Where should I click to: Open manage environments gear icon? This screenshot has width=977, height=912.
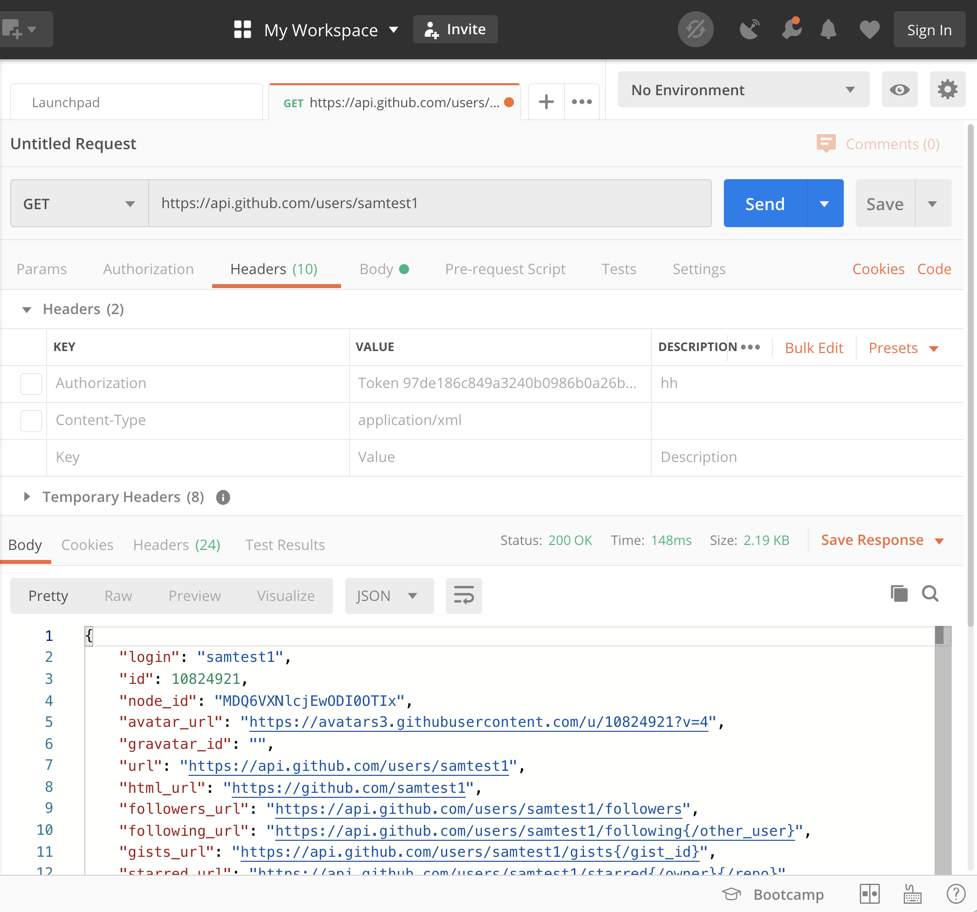947,90
